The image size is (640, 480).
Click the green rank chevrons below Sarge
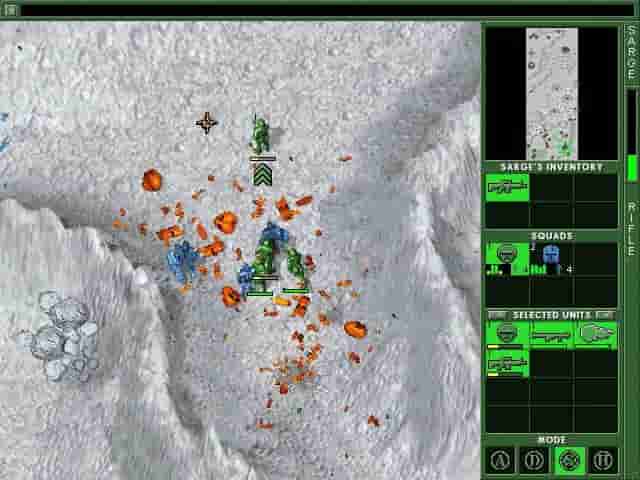pos(262,174)
